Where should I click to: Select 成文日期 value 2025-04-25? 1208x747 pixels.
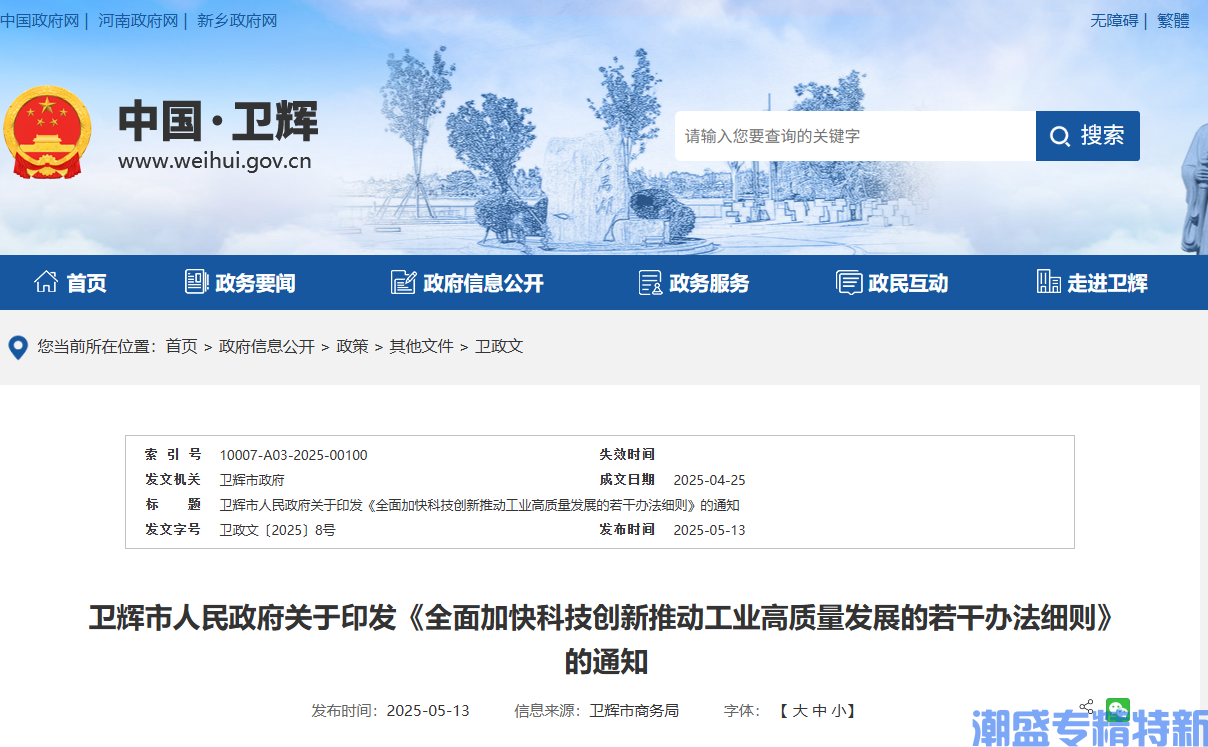point(709,480)
